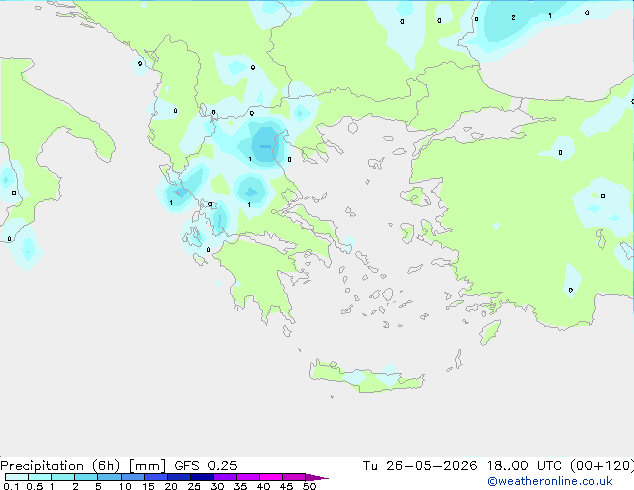This screenshot has width=634, height=490.
Task: Click the 0.5–1 mm legend swatch
Action: (x=40, y=477)
